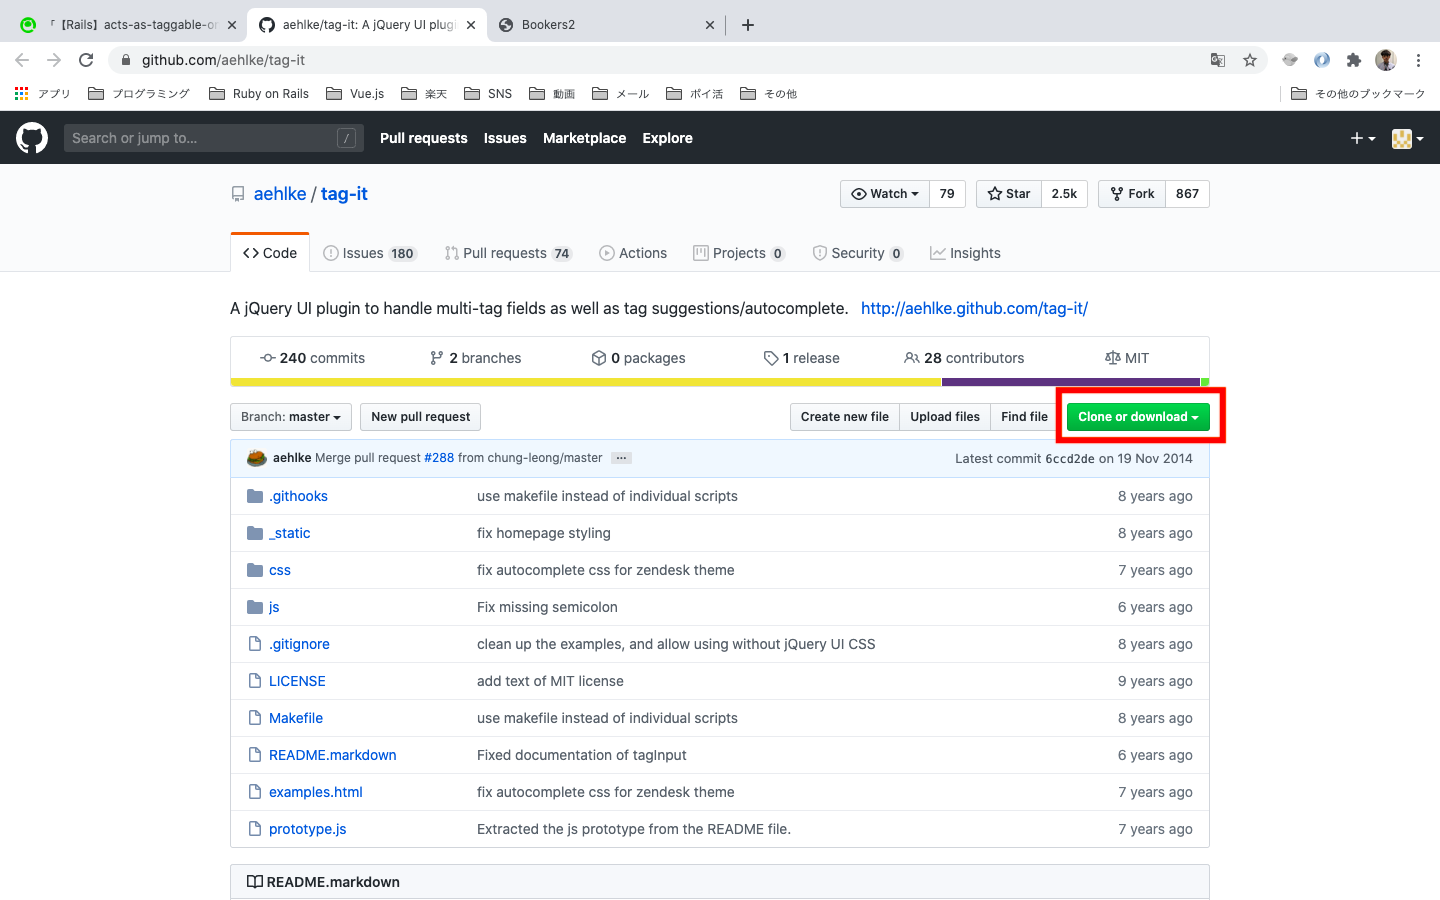Screen dimensions: 1440x900
Task: Click the yellow language bar segment
Action: click(x=586, y=382)
